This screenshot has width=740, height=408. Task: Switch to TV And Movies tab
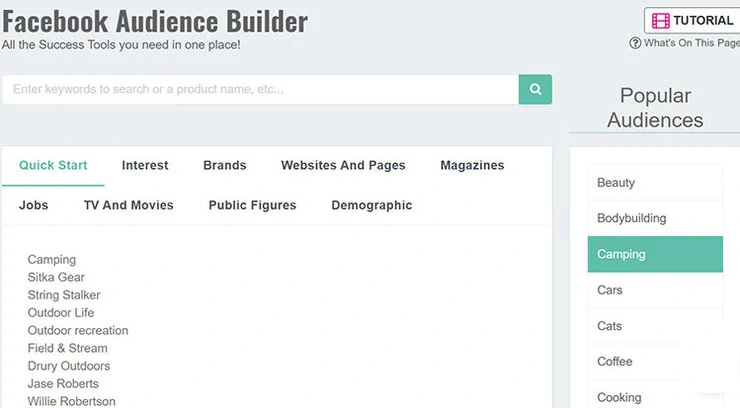[128, 205]
